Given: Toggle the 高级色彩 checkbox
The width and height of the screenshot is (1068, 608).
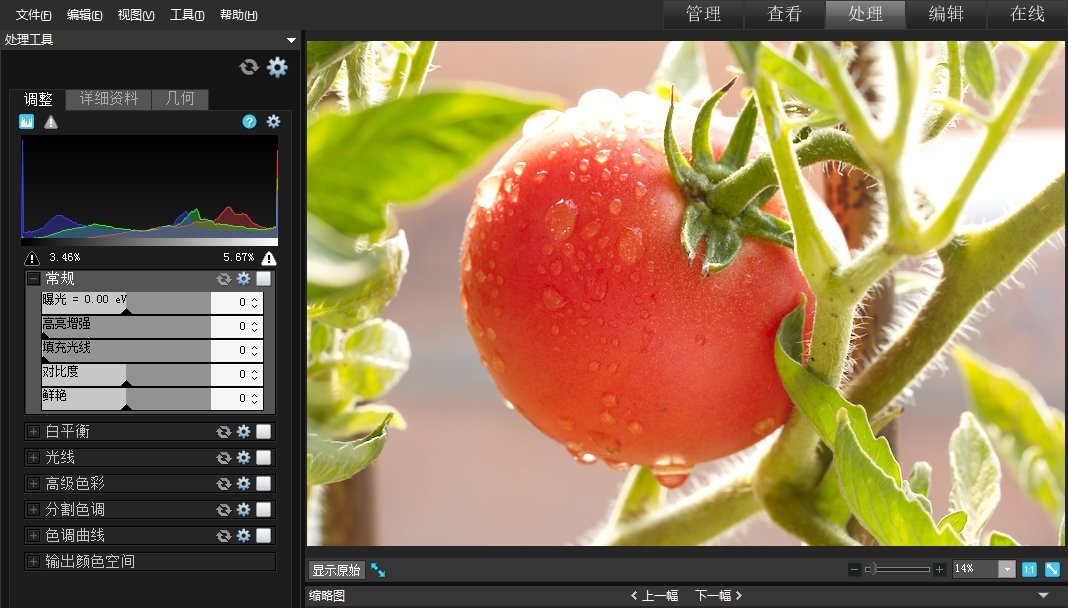Looking at the screenshot, I should pyautogui.click(x=261, y=483).
